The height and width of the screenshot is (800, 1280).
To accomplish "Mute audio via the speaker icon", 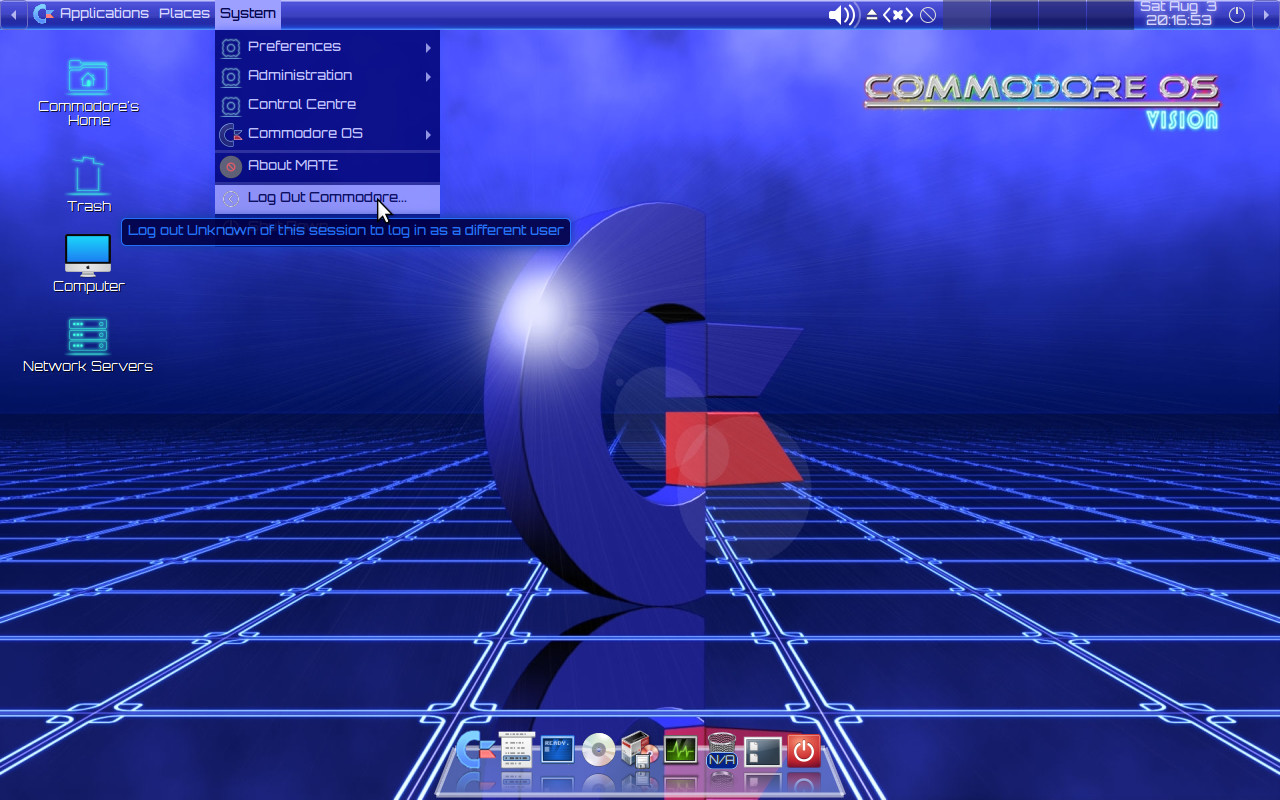I will 840,14.
